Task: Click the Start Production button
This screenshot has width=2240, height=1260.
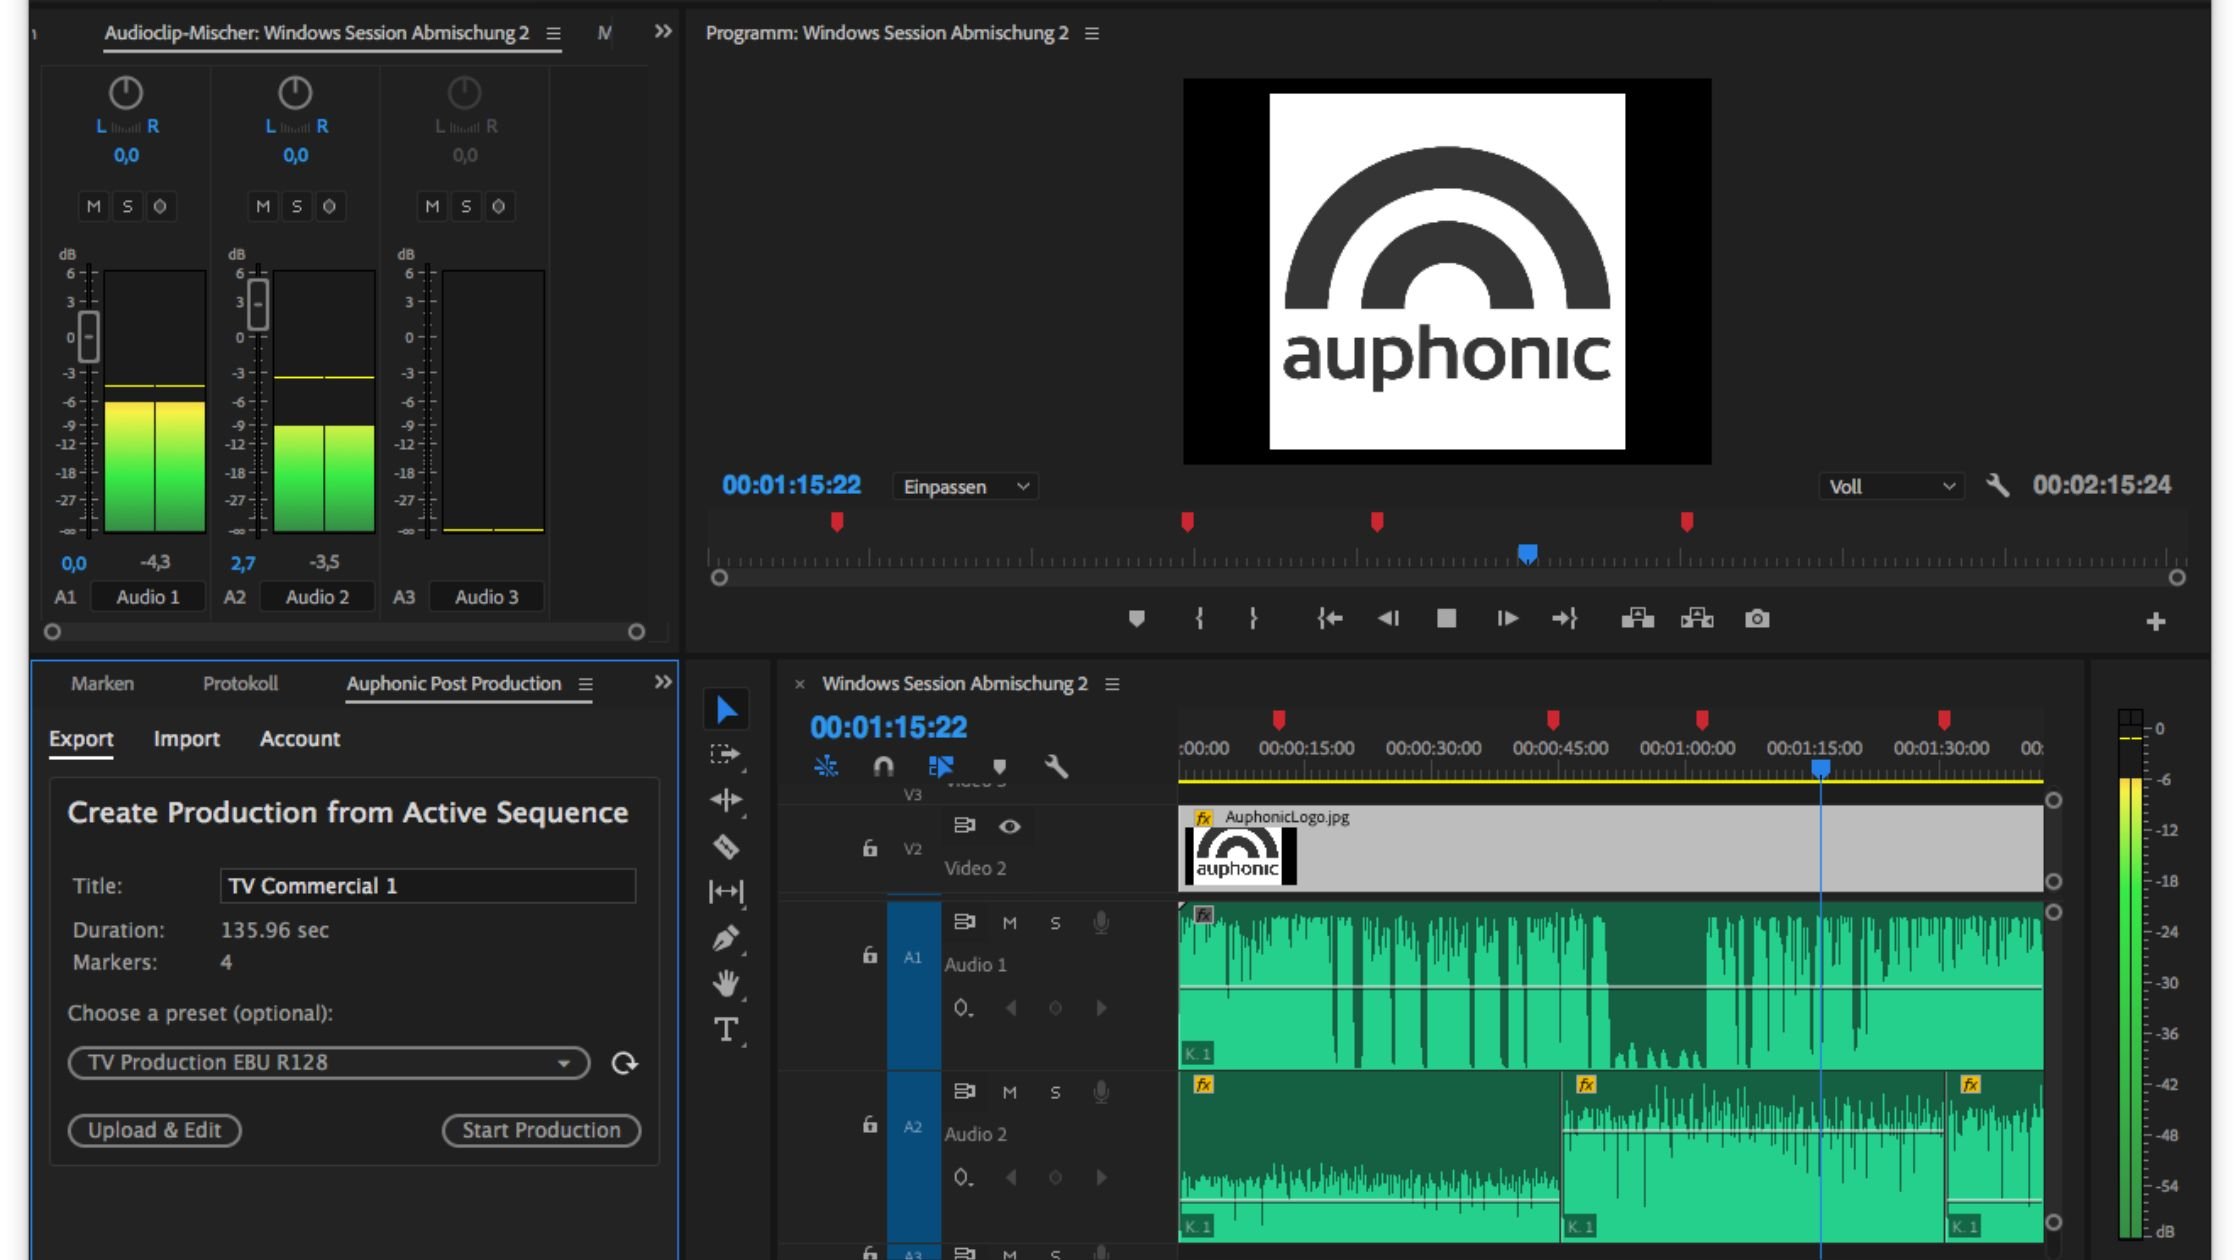Action: [542, 1129]
